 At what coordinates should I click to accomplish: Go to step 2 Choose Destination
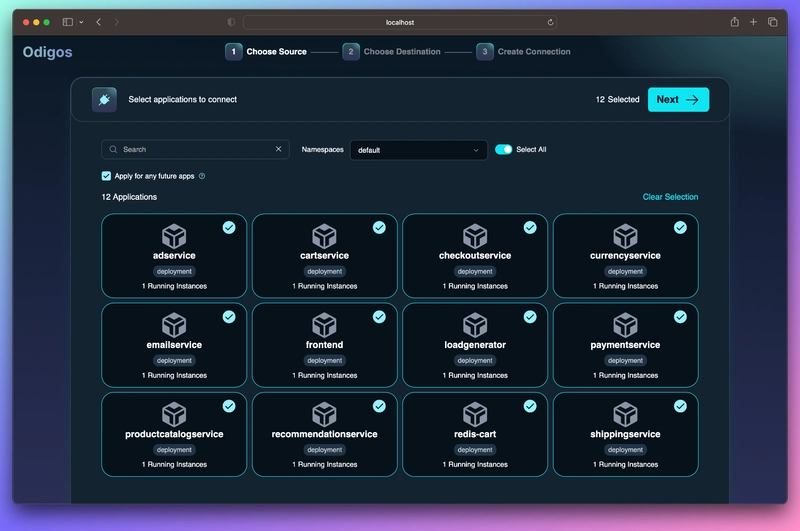pyautogui.click(x=391, y=52)
